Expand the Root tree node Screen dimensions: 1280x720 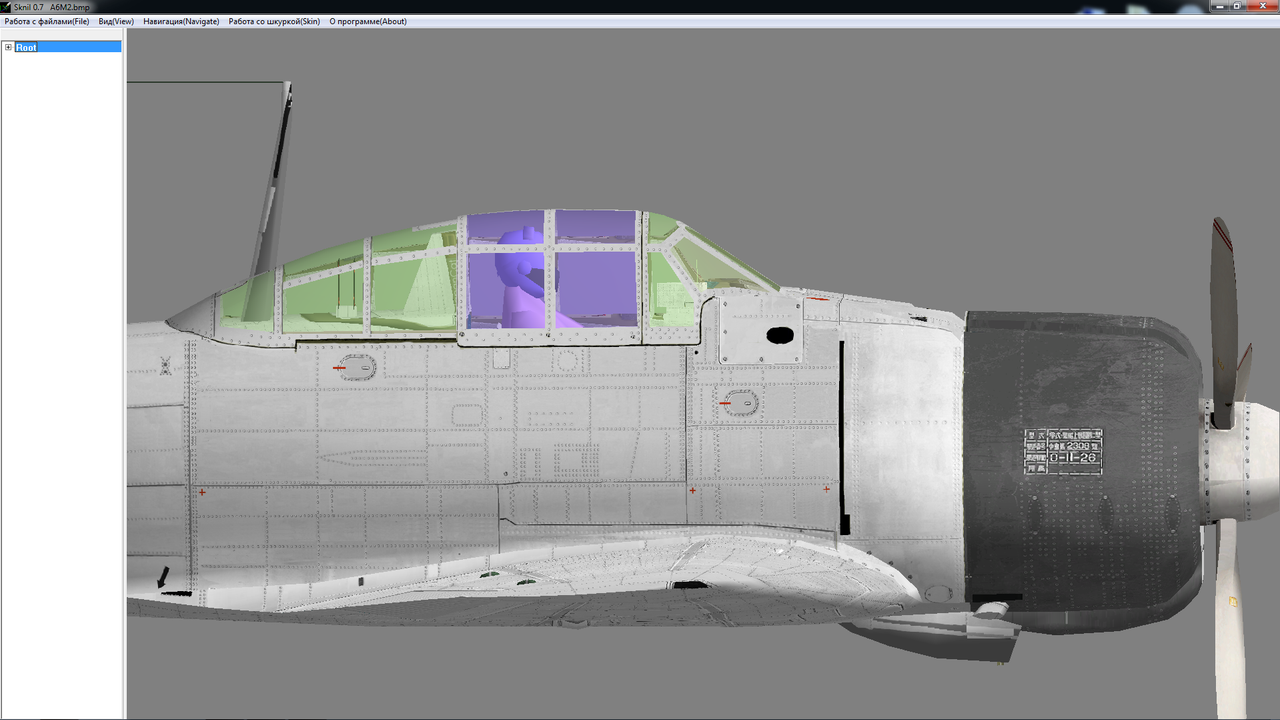tap(8, 47)
